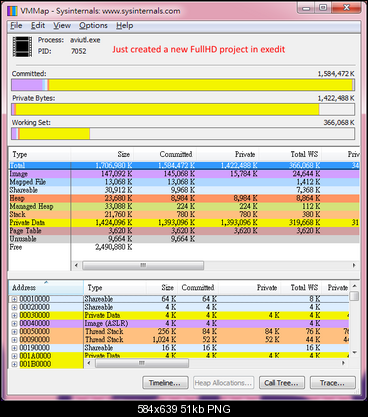Select the Private Data summary row
368x417 pixels.
click(x=184, y=223)
